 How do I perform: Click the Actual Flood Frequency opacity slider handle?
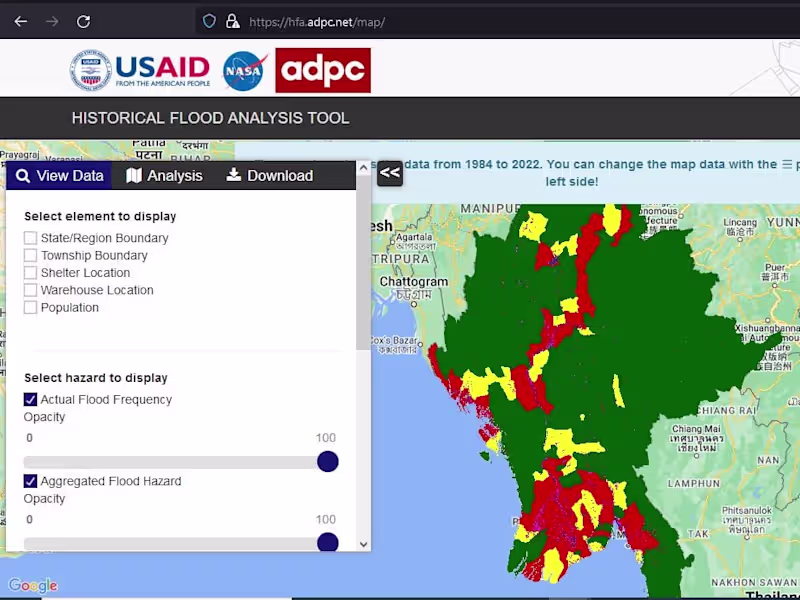(x=328, y=461)
